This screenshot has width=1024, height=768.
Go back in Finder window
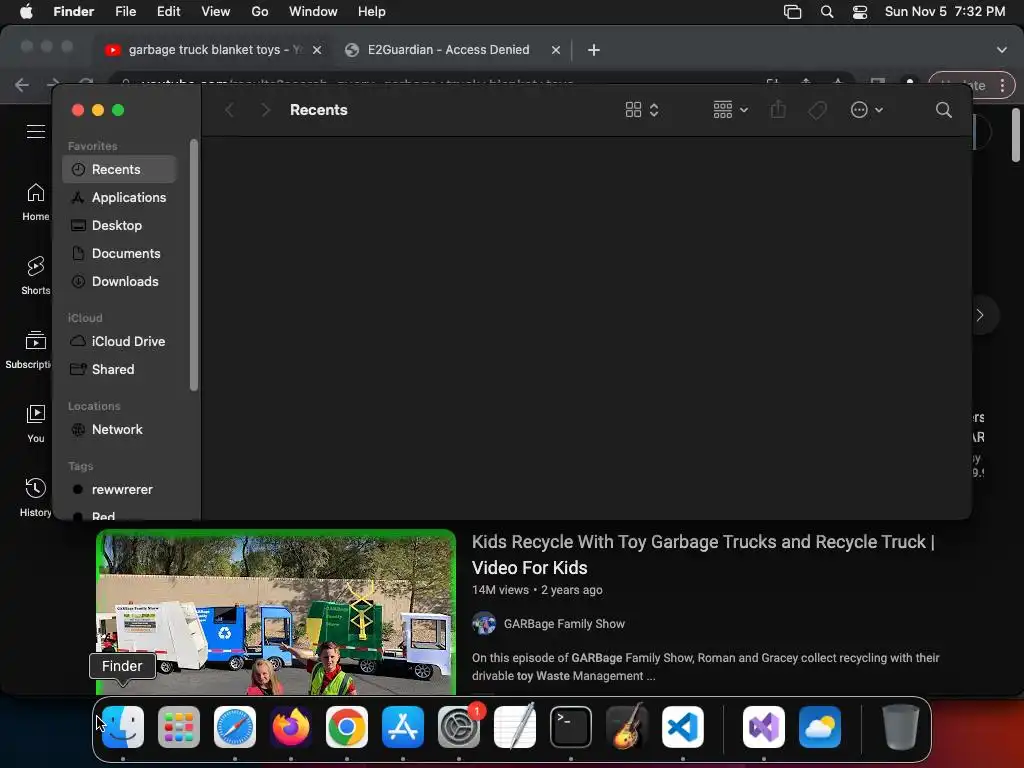[229, 110]
